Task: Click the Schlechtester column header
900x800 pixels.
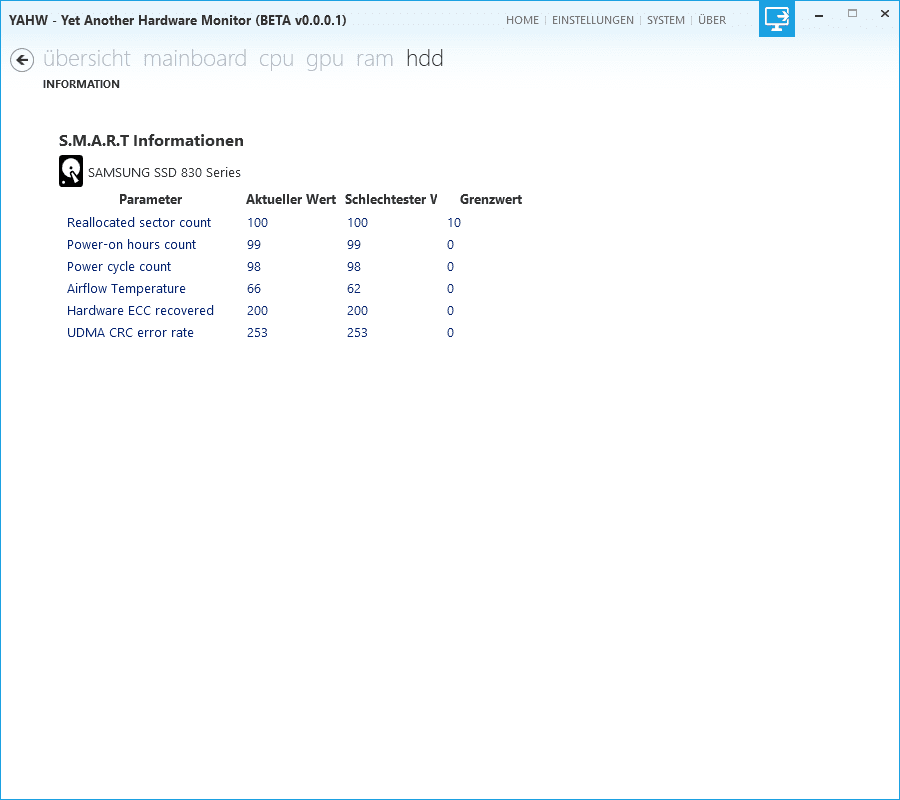Action: (x=391, y=200)
